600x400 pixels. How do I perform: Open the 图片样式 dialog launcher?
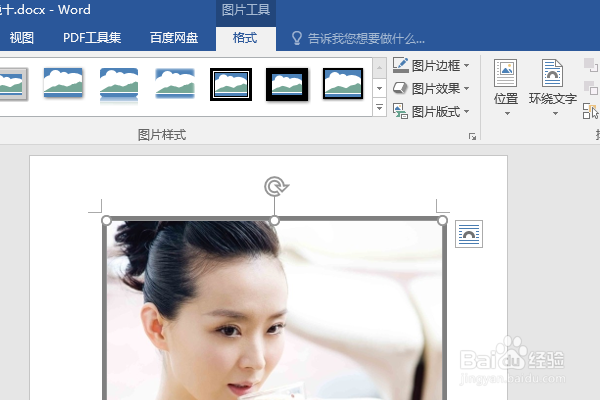coord(473,137)
